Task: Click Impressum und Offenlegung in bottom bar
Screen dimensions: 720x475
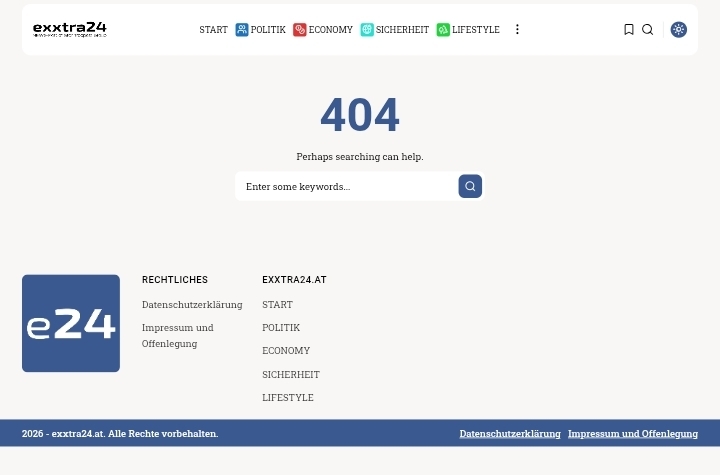Action: pos(632,433)
